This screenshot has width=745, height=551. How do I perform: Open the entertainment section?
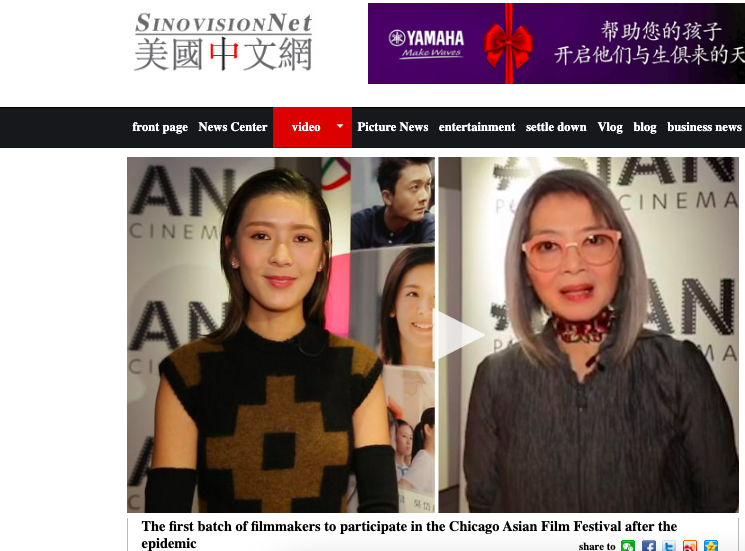click(477, 127)
